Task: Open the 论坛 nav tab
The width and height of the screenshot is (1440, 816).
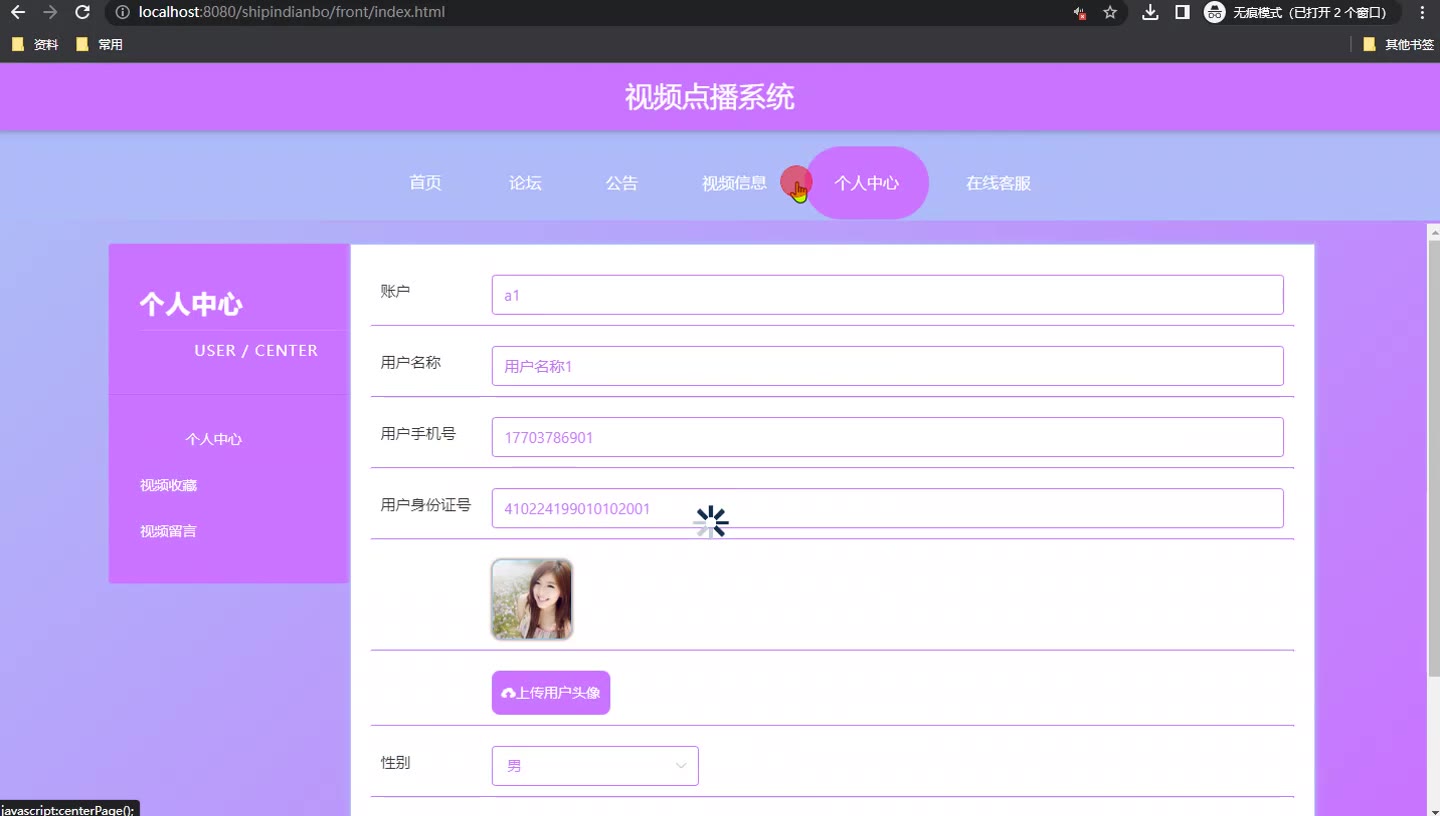Action: pos(525,183)
